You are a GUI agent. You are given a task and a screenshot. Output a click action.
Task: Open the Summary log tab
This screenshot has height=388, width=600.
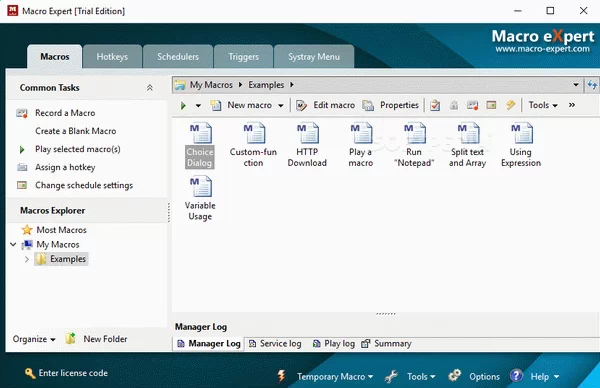click(386, 344)
